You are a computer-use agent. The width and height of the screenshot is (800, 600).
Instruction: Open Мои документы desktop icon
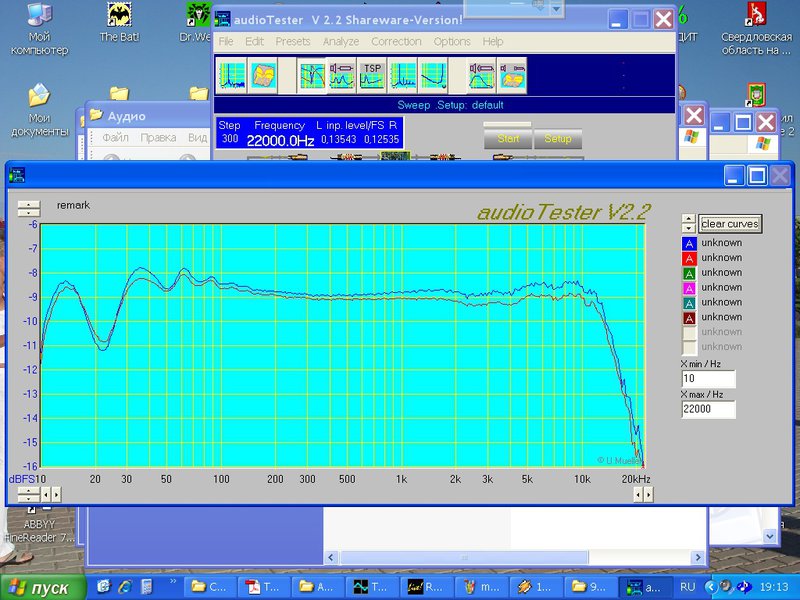pyautogui.click(x=39, y=110)
